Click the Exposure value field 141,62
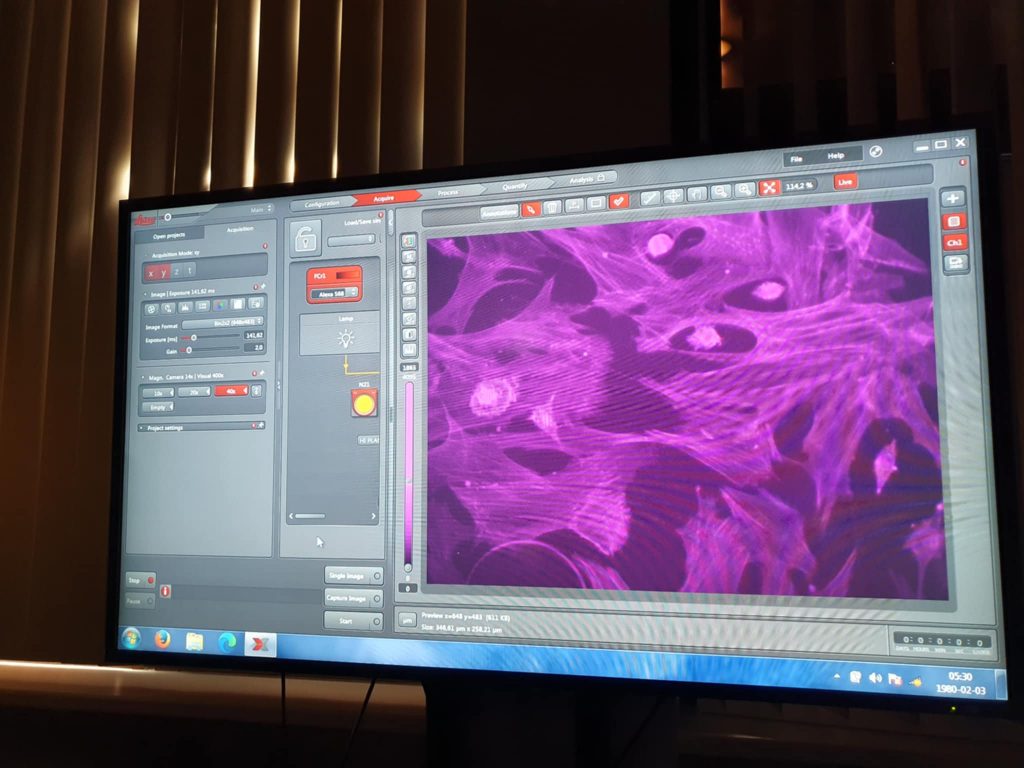 253,335
